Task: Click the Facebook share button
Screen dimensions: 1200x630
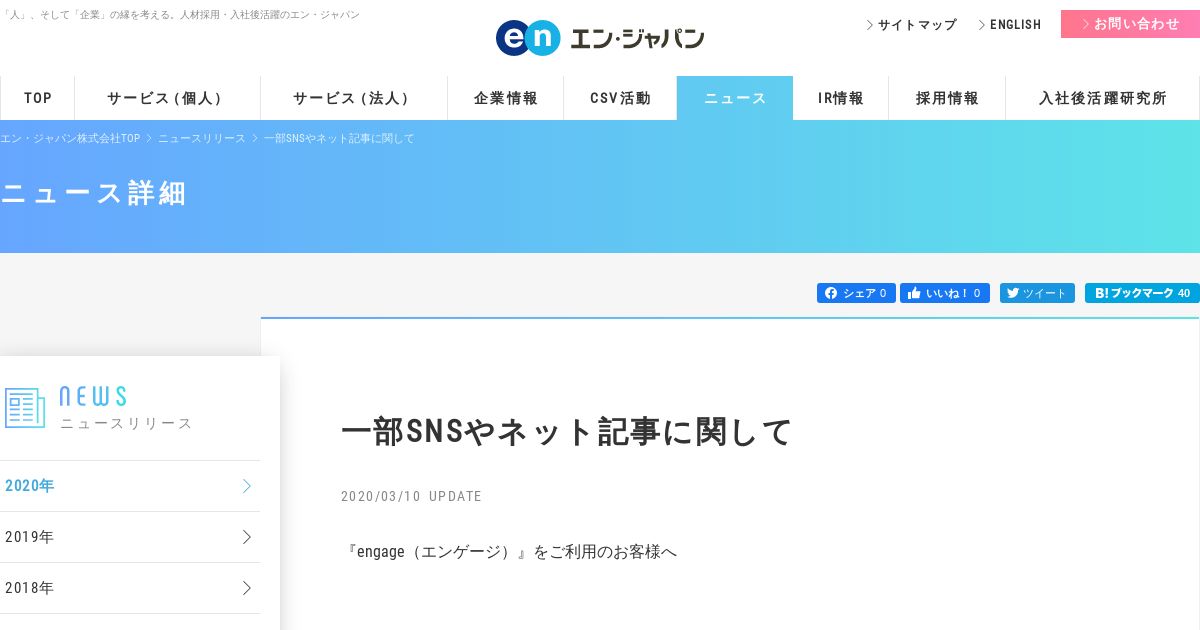Action: 856,293
